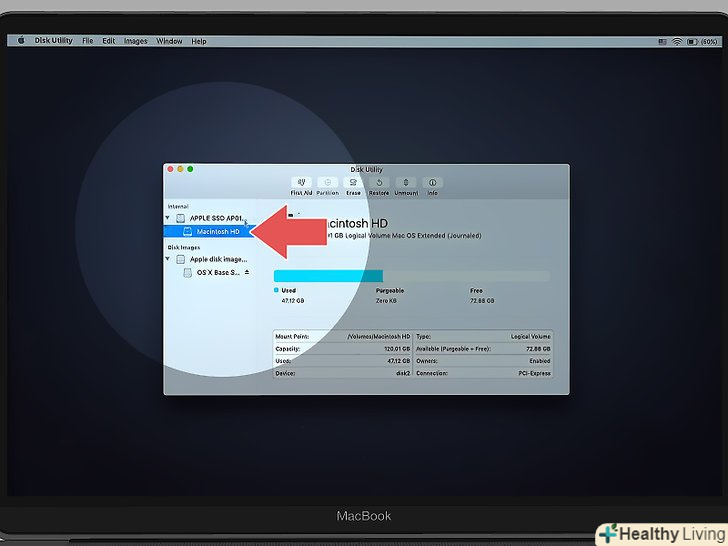The width and height of the screenshot is (728, 546).
Task: Minimize the Disk Utility window
Action: pyautogui.click(x=180, y=169)
